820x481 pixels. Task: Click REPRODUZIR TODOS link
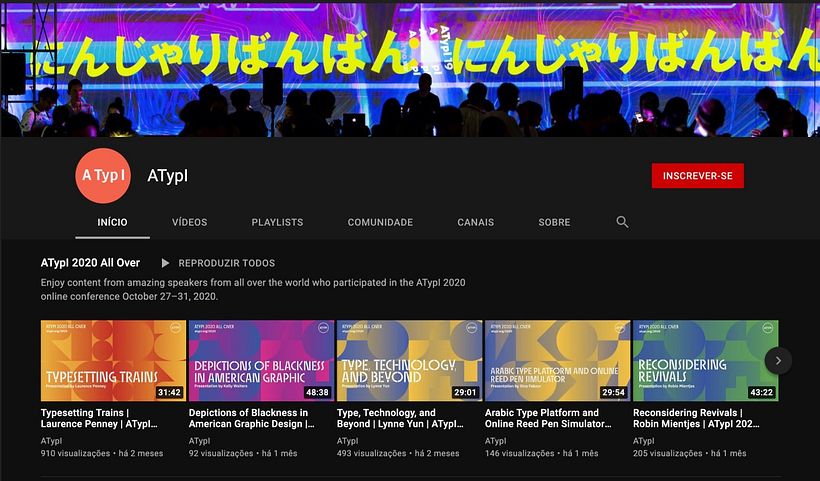(x=226, y=263)
